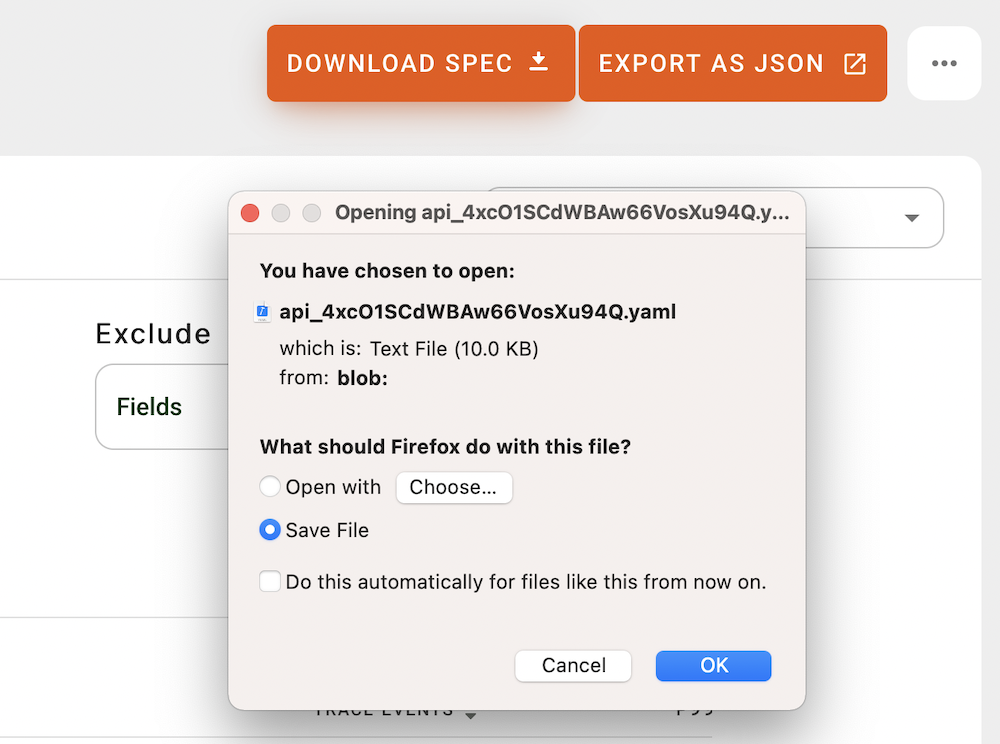Open the Fields selector

pyautogui.click(x=150, y=407)
